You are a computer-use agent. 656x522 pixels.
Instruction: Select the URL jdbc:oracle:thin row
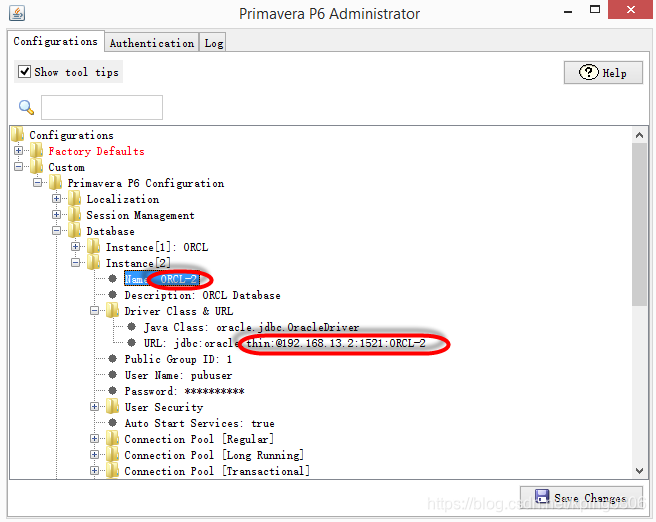tap(284, 343)
